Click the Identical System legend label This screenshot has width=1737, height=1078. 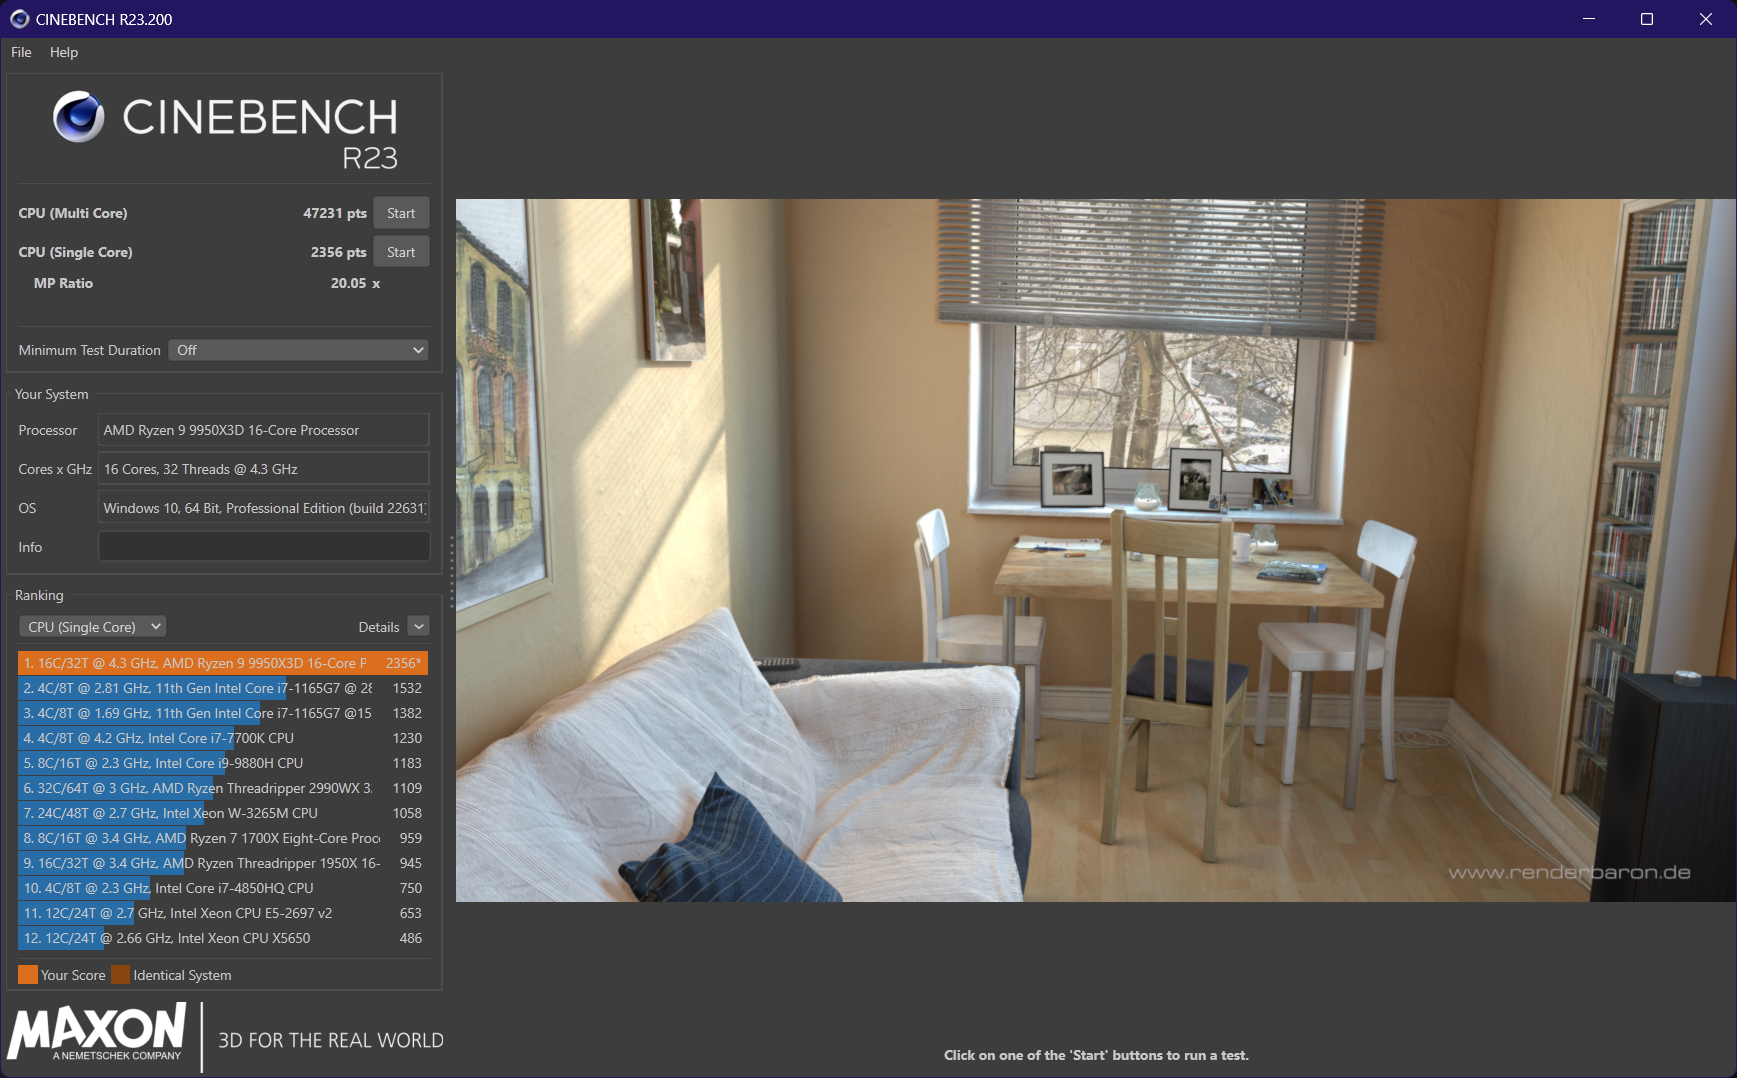pos(182,975)
